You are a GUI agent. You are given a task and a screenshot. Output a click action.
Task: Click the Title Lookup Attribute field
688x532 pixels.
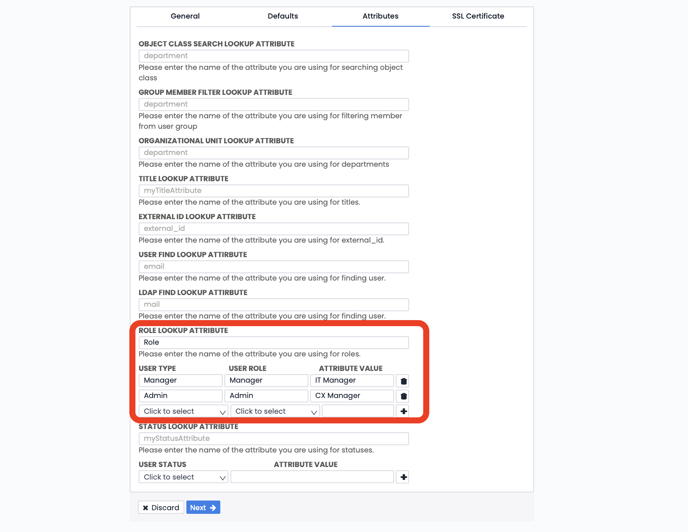(x=273, y=190)
